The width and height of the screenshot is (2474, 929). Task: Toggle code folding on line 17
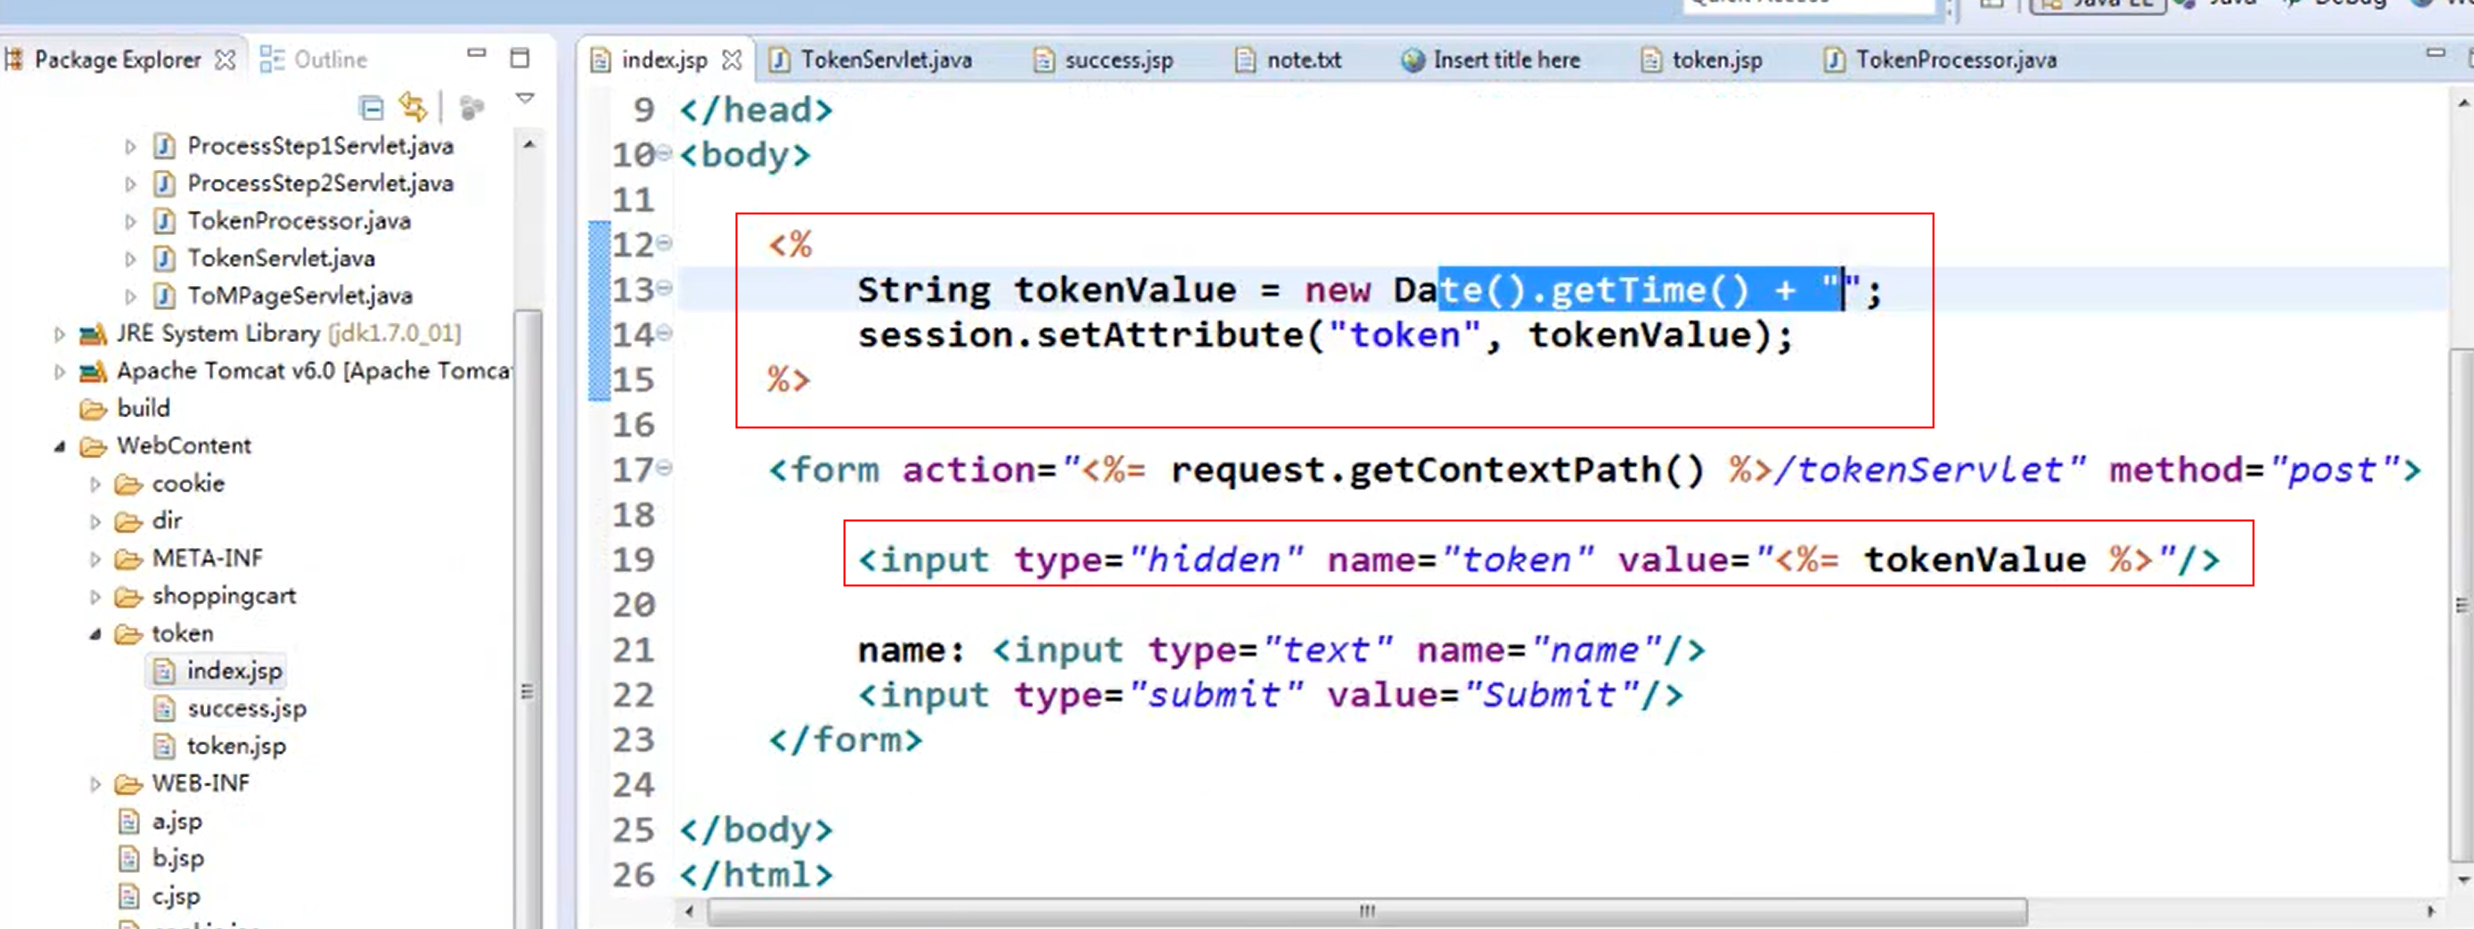coord(664,468)
